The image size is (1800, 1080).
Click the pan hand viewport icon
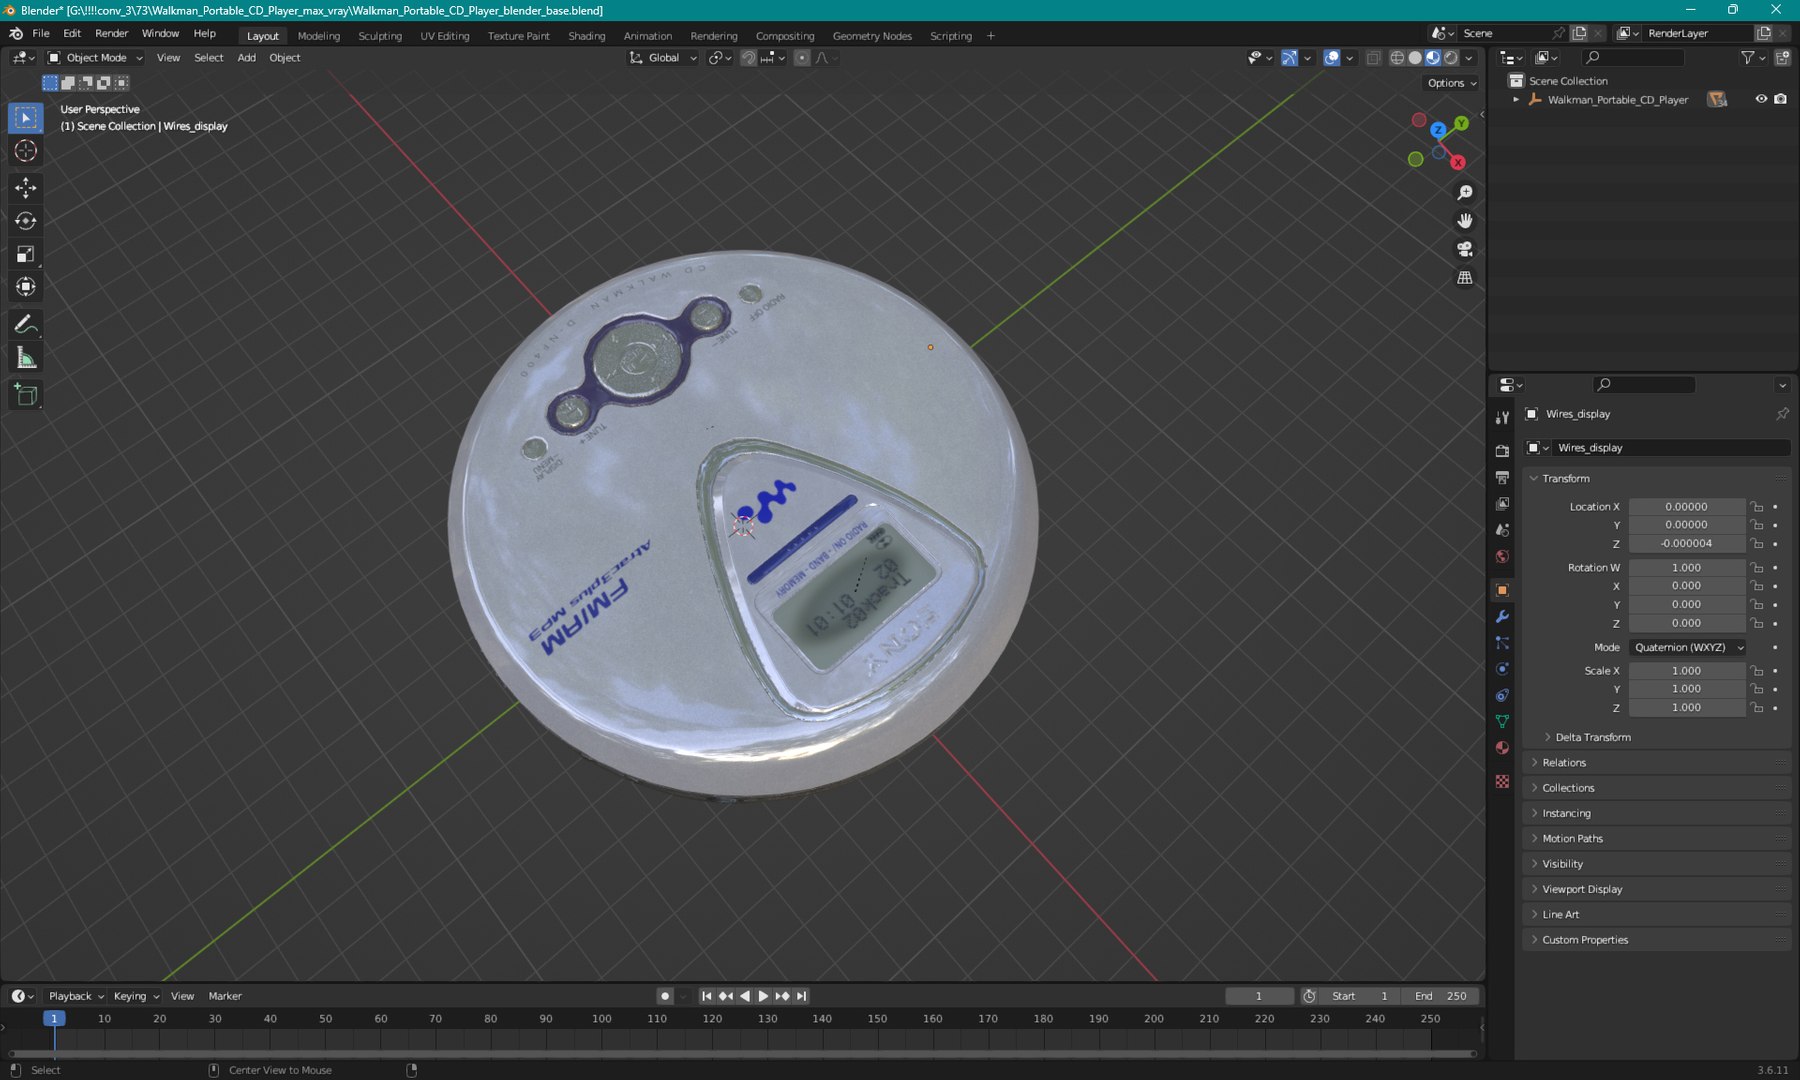pos(1465,221)
